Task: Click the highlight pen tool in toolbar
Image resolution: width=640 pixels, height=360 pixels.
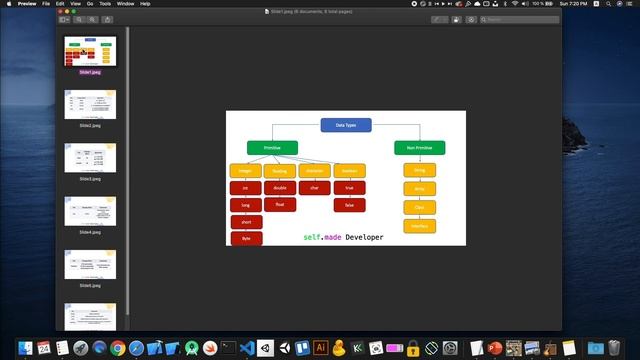Action: pos(440,20)
